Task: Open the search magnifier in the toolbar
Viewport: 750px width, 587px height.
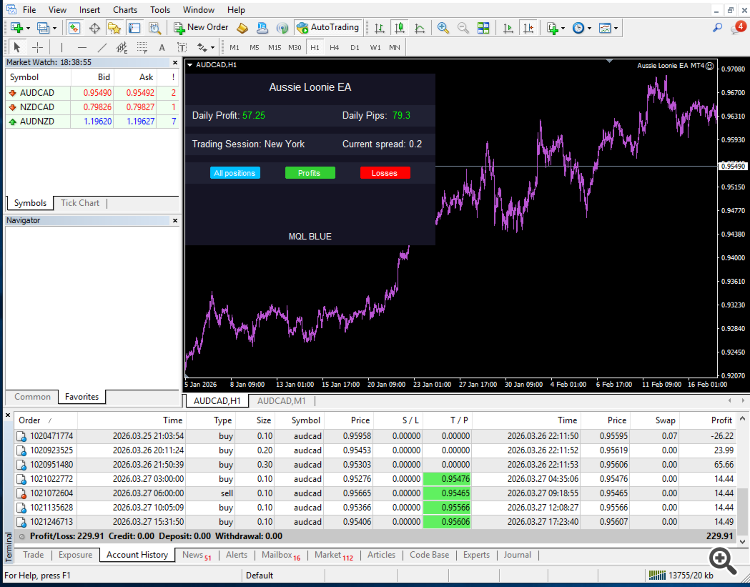Action: point(717,28)
